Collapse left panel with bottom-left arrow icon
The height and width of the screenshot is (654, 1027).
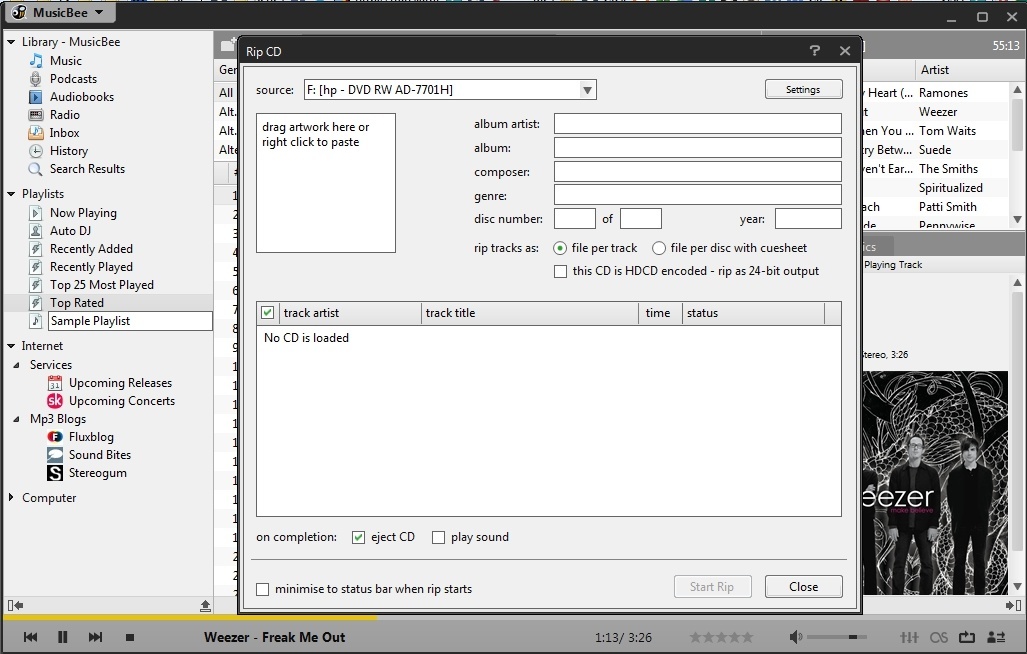(15, 606)
